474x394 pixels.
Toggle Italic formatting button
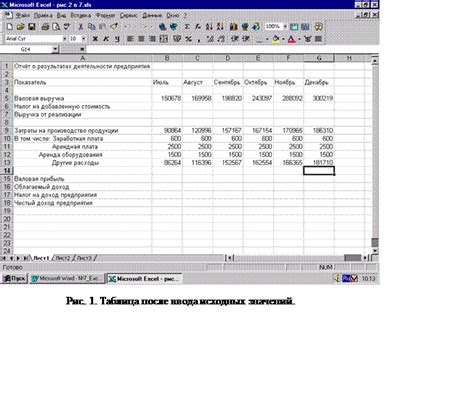point(106,39)
